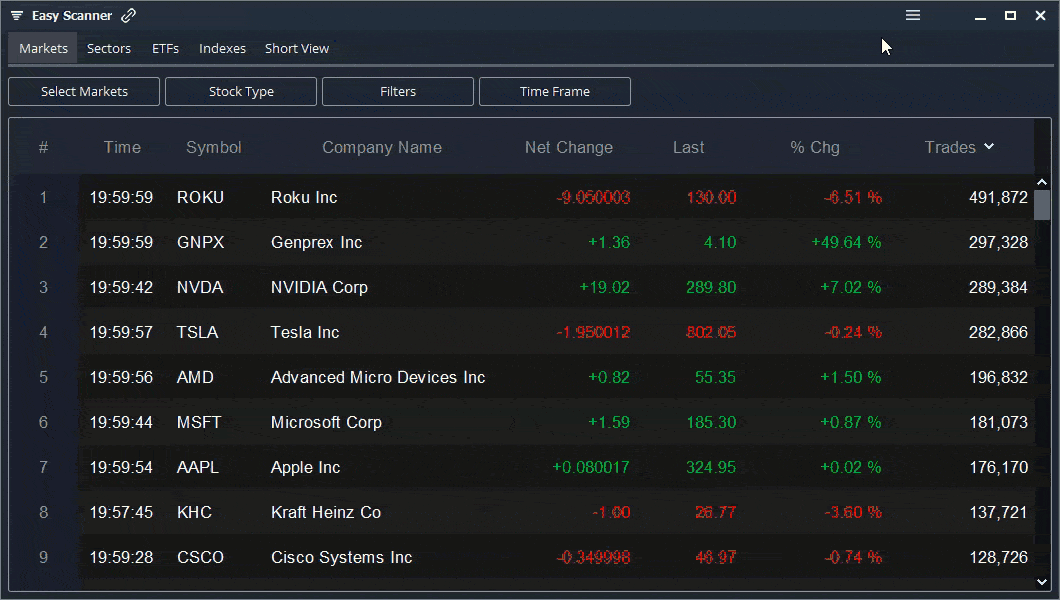Open the Time Frame dropdown
The image size is (1060, 600).
[x=554, y=91]
